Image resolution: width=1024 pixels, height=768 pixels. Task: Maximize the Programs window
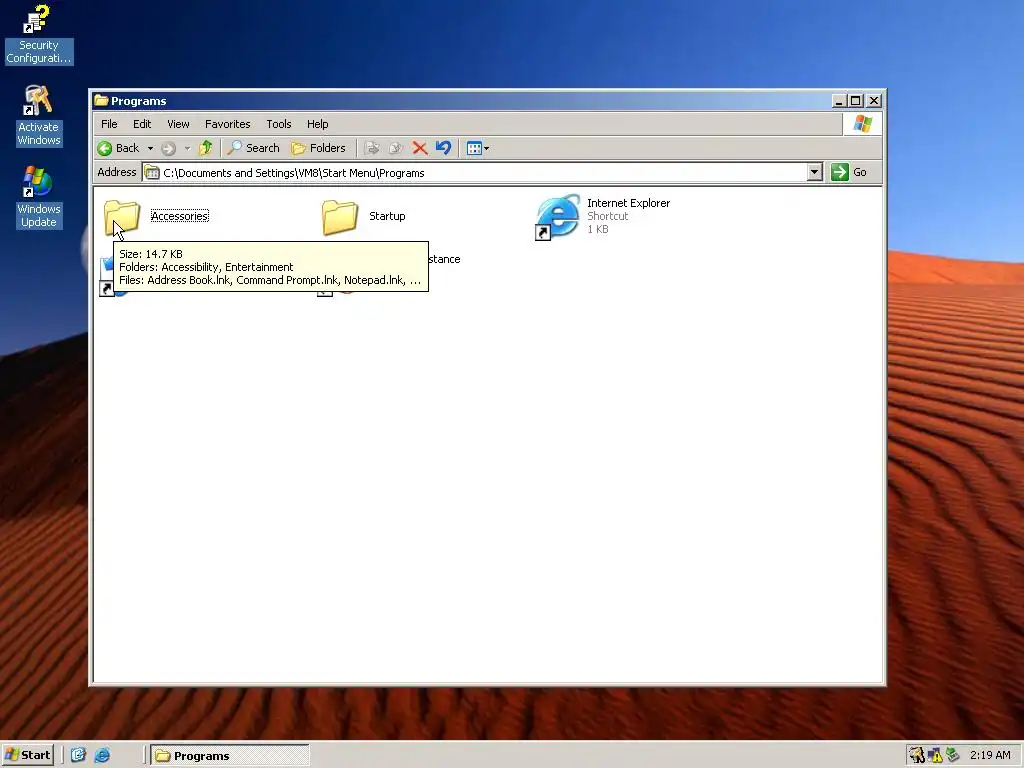856,101
